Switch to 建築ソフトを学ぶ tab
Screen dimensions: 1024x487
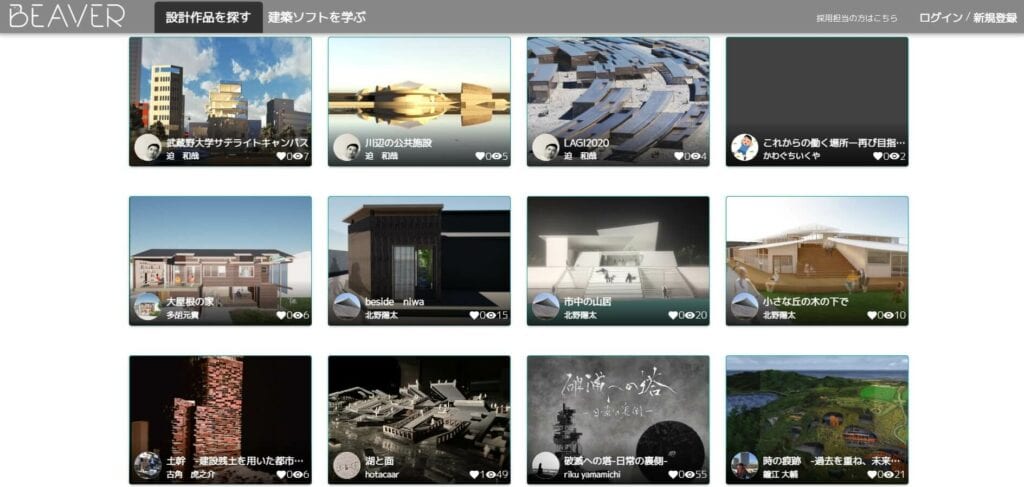317,18
